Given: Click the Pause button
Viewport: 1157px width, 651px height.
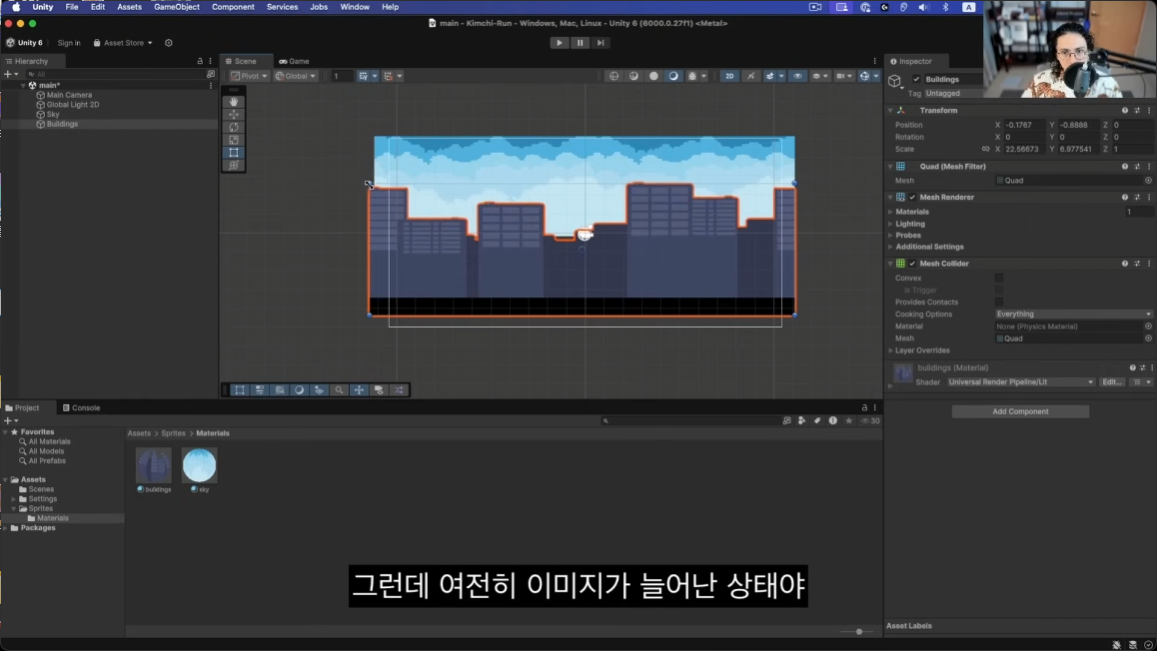Looking at the screenshot, I should point(580,43).
